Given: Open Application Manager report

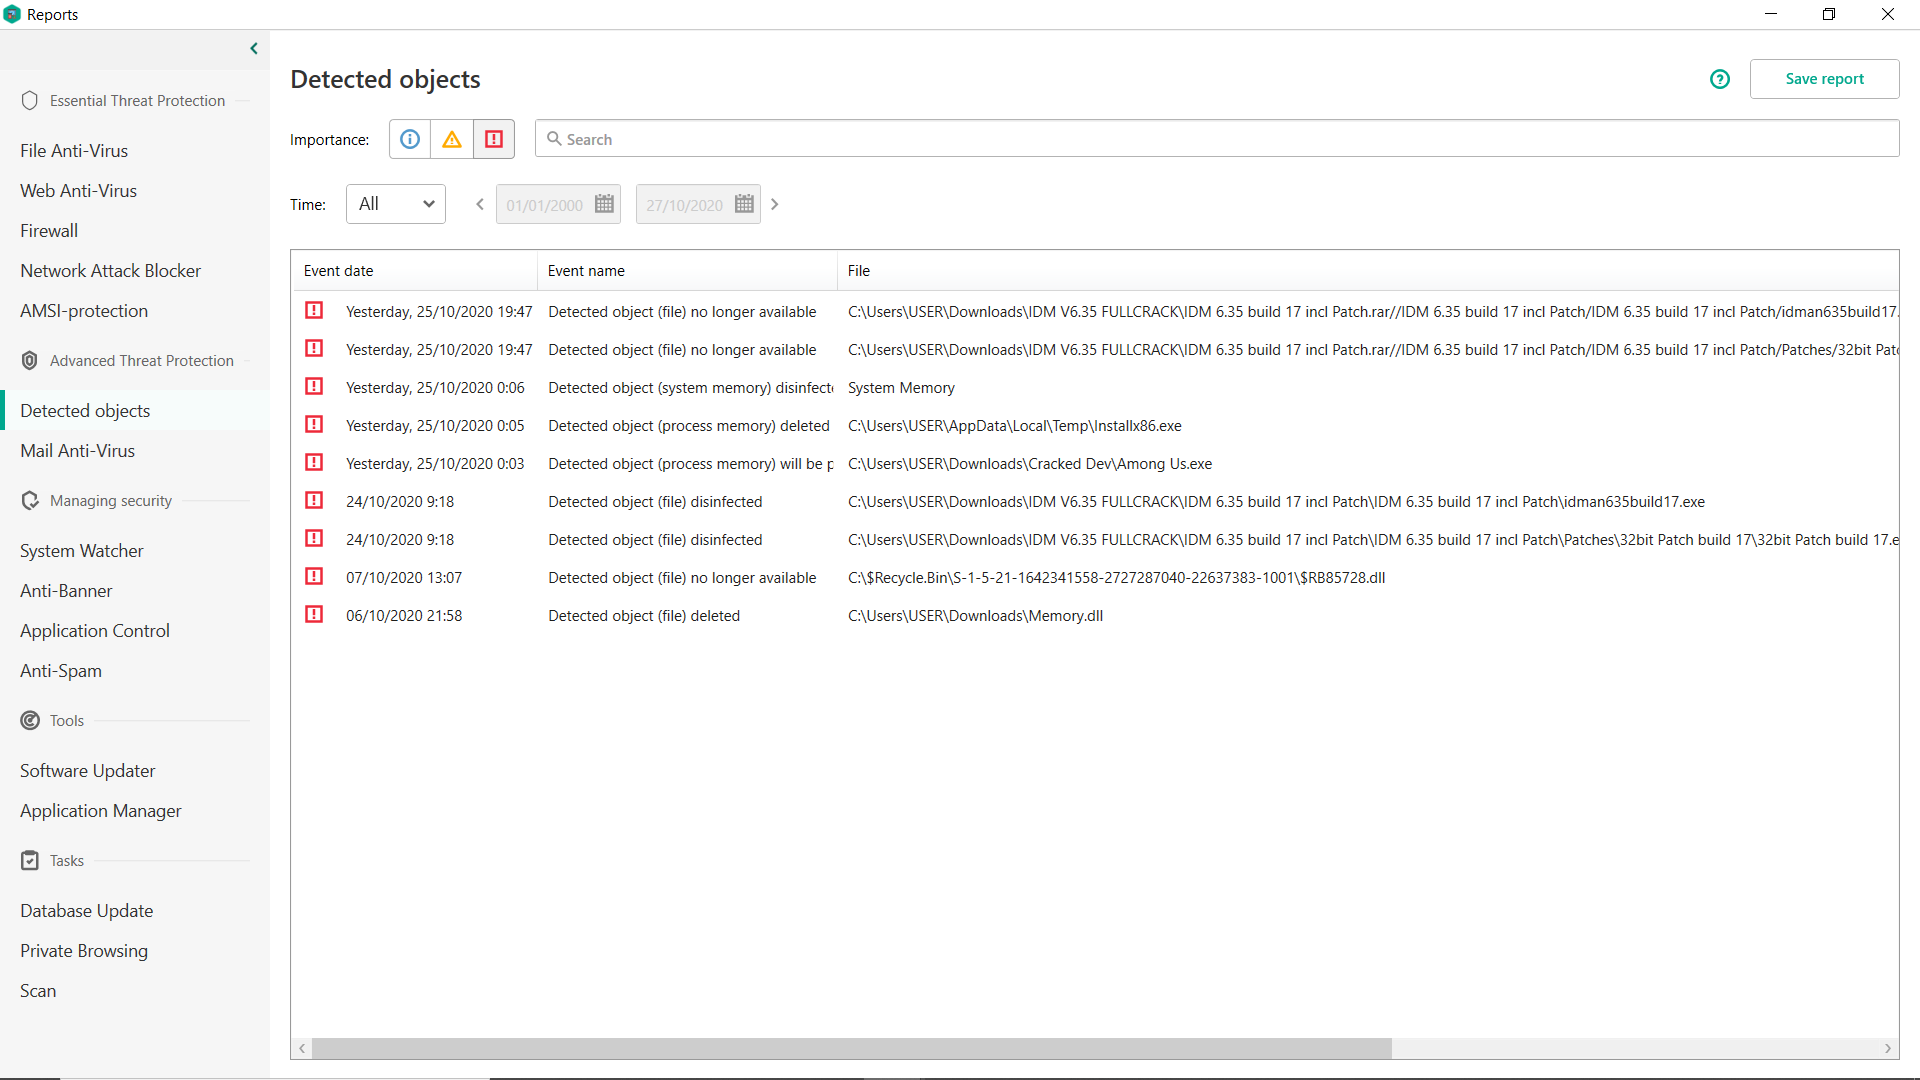Looking at the screenshot, I should 101,811.
